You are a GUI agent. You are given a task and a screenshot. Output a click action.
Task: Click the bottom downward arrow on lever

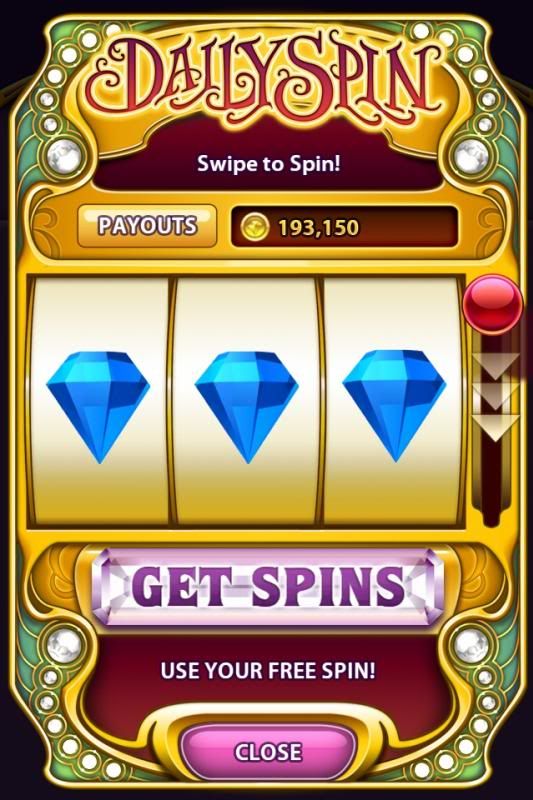(x=495, y=428)
